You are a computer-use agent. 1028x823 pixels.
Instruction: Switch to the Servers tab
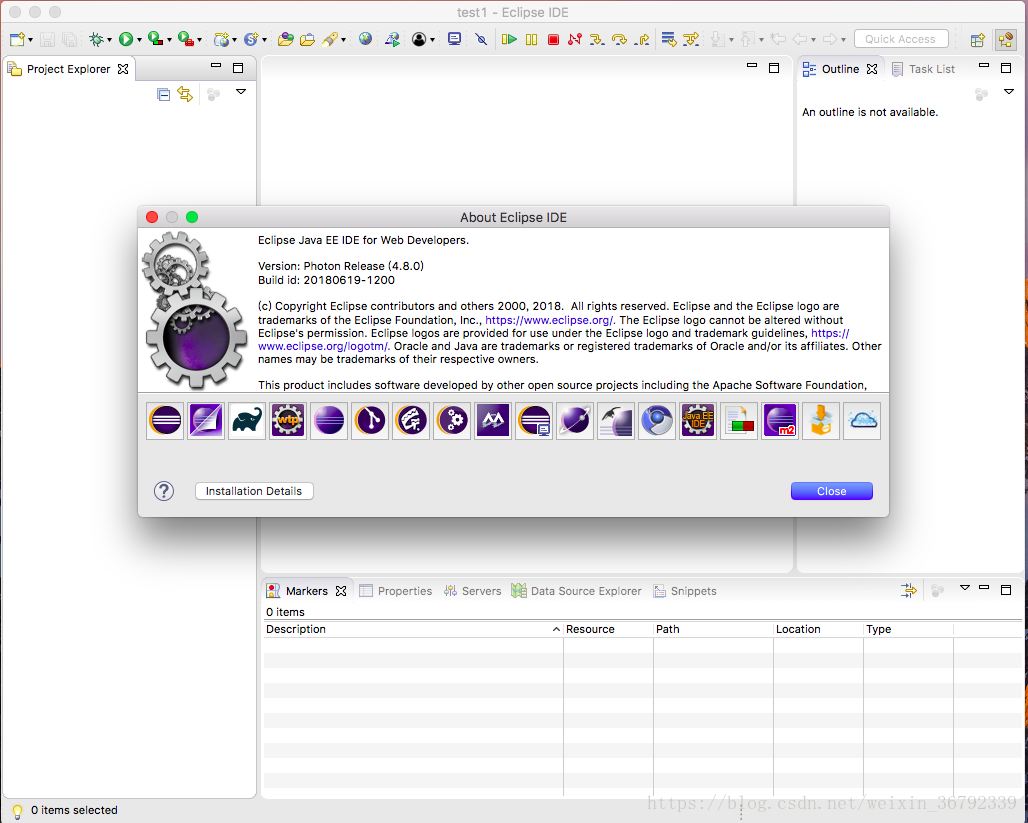click(x=473, y=591)
